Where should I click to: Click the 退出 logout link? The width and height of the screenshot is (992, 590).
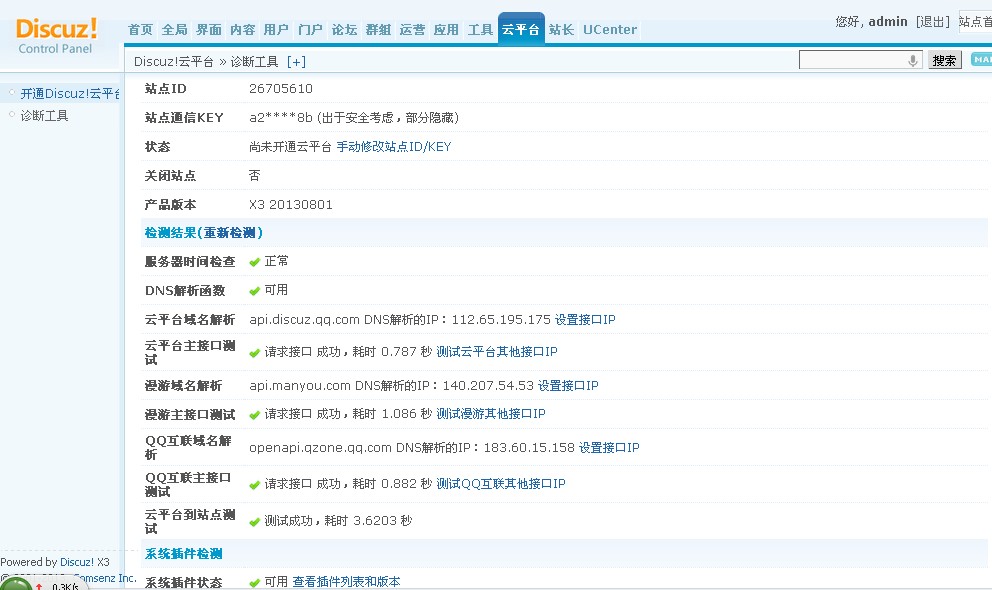(933, 22)
